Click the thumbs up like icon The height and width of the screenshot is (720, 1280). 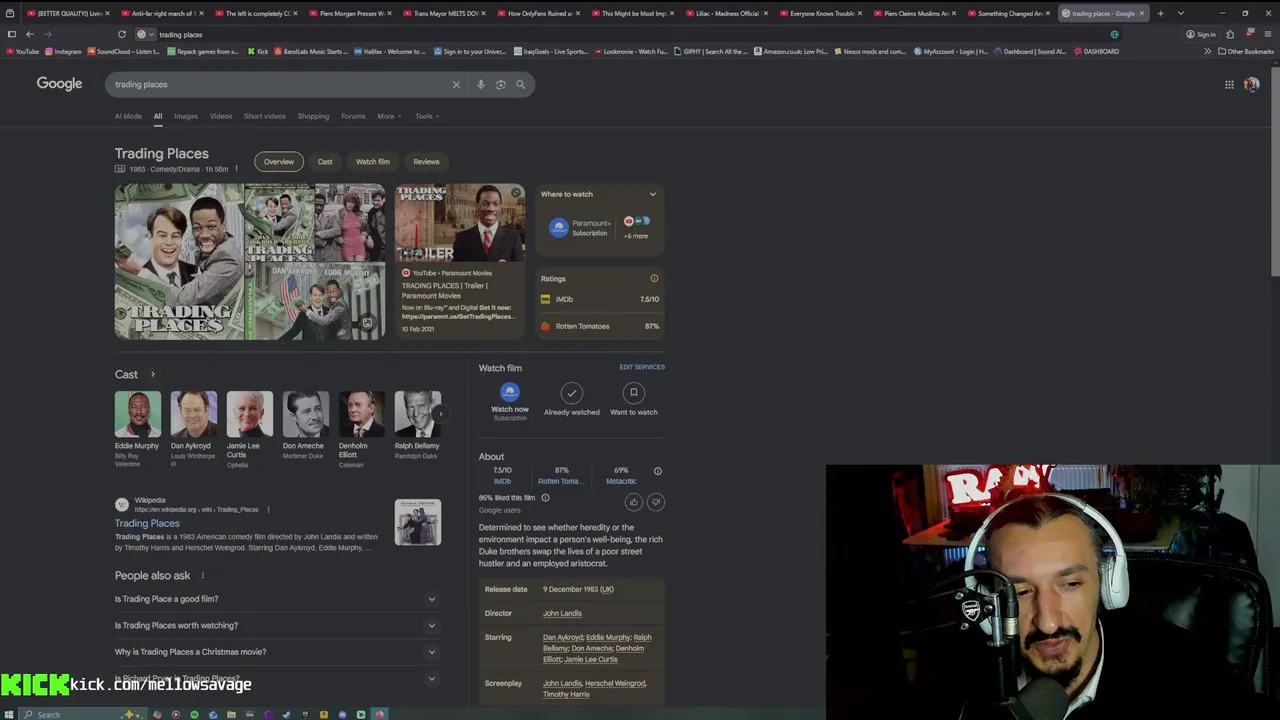[633, 502]
